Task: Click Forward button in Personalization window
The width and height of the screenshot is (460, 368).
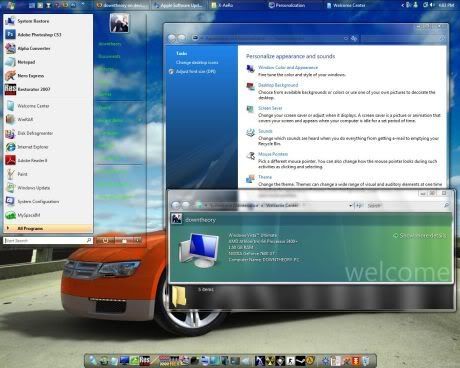Action: pos(182,38)
